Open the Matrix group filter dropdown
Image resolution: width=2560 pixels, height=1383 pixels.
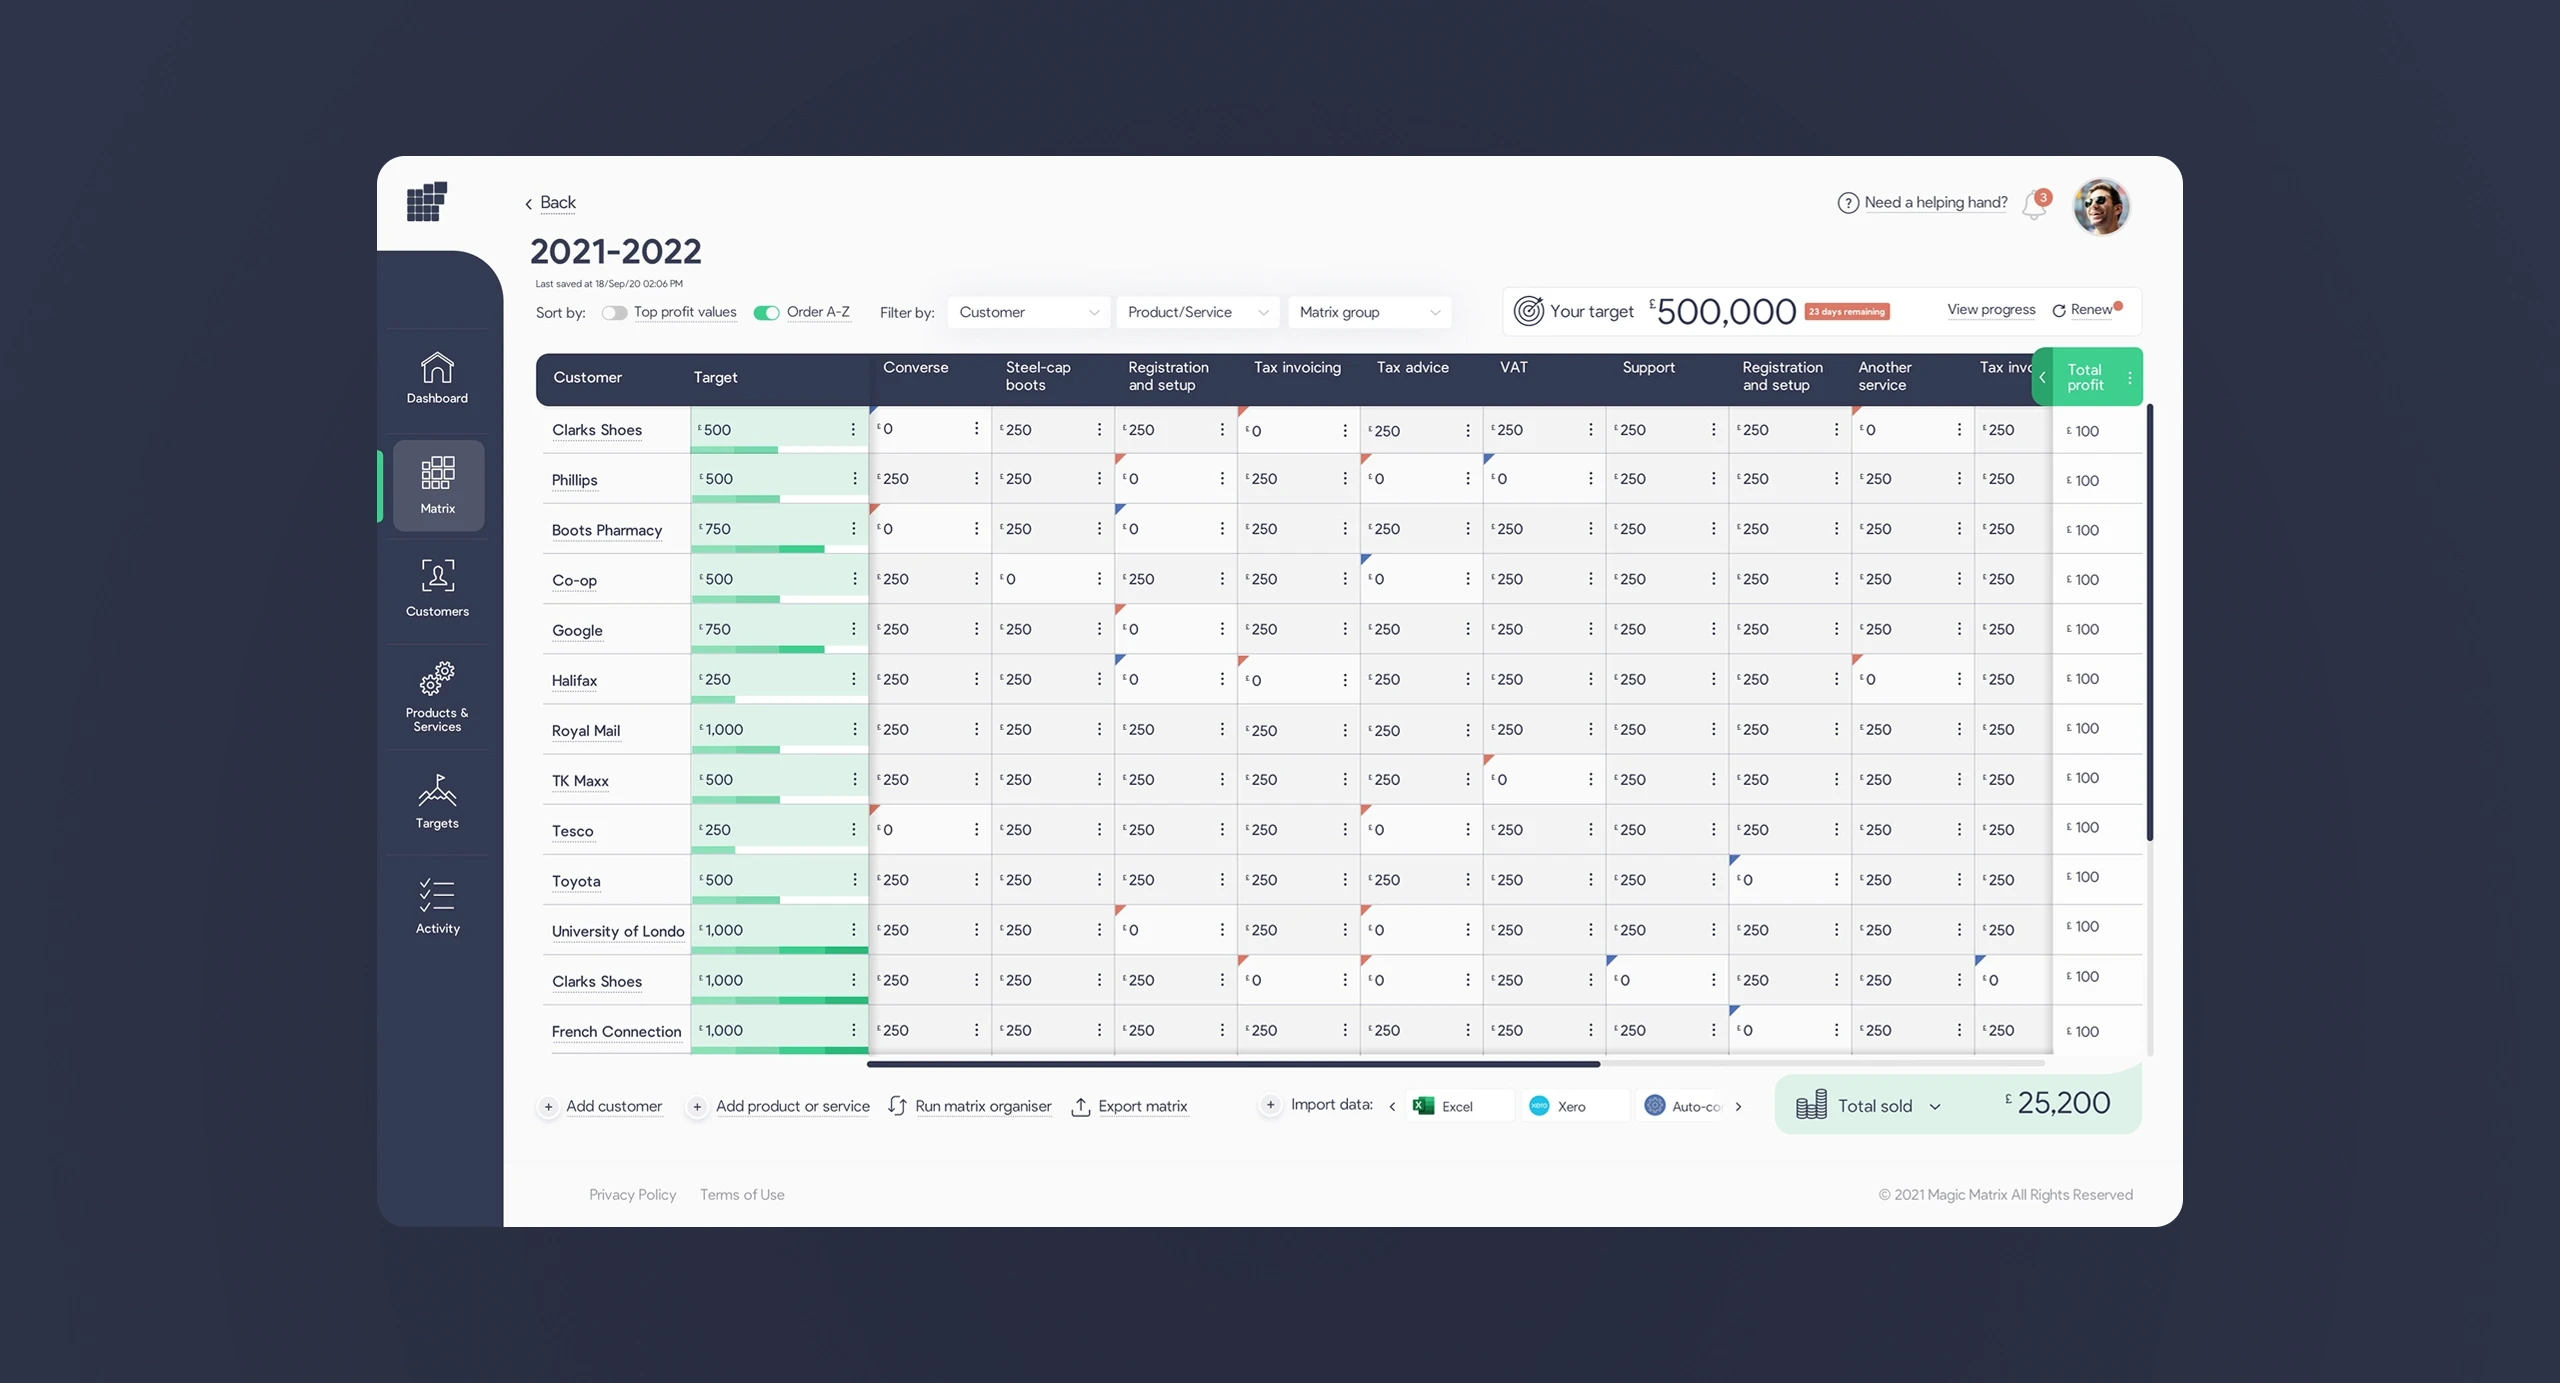pyautogui.click(x=1369, y=312)
